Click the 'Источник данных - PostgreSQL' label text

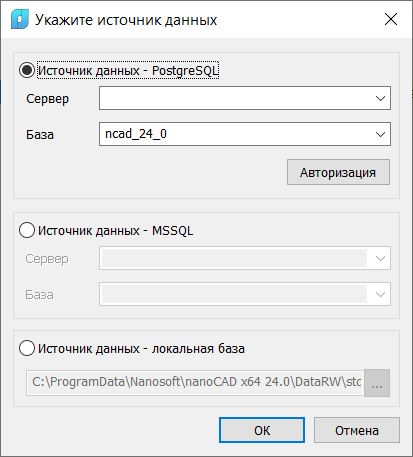[x=128, y=70]
